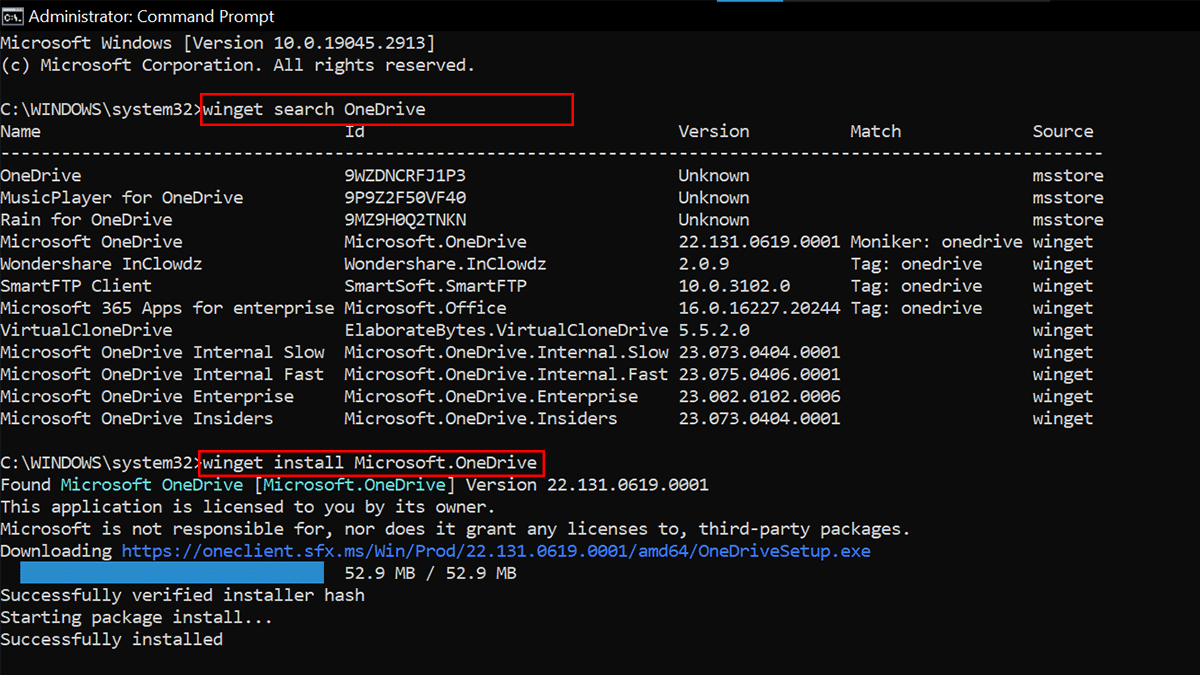Select the highlighted winget install Microsoft.OneDrive command
The image size is (1200, 675).
370,463
